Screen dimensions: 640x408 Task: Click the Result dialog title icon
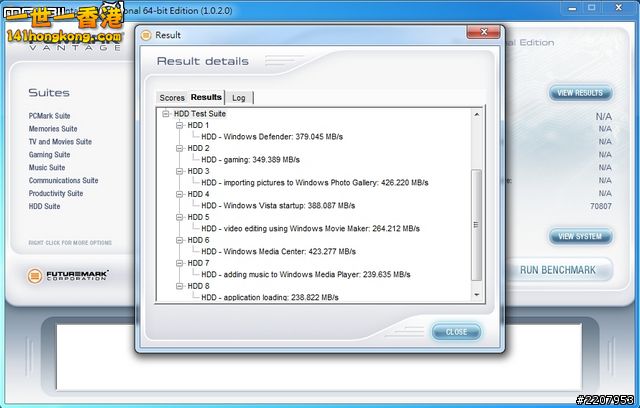[146, 35]
